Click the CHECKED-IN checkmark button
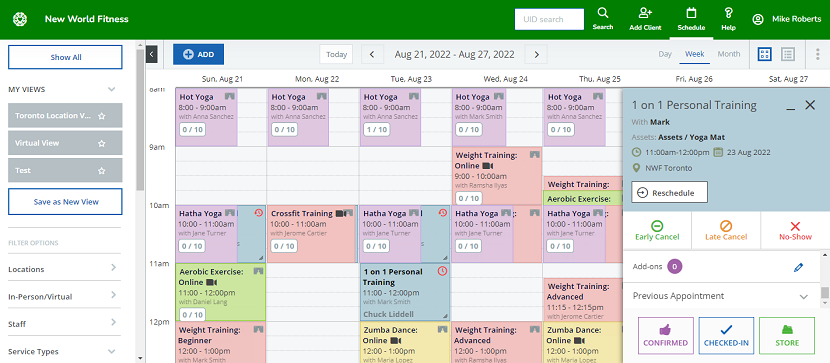The image size is (830, 363). (726, 335)
